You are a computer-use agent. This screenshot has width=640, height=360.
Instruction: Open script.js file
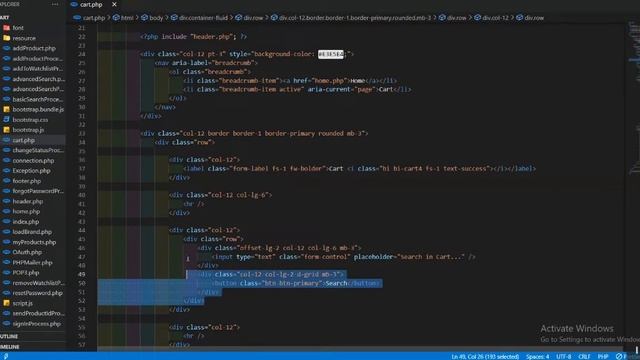coord(33,303)
